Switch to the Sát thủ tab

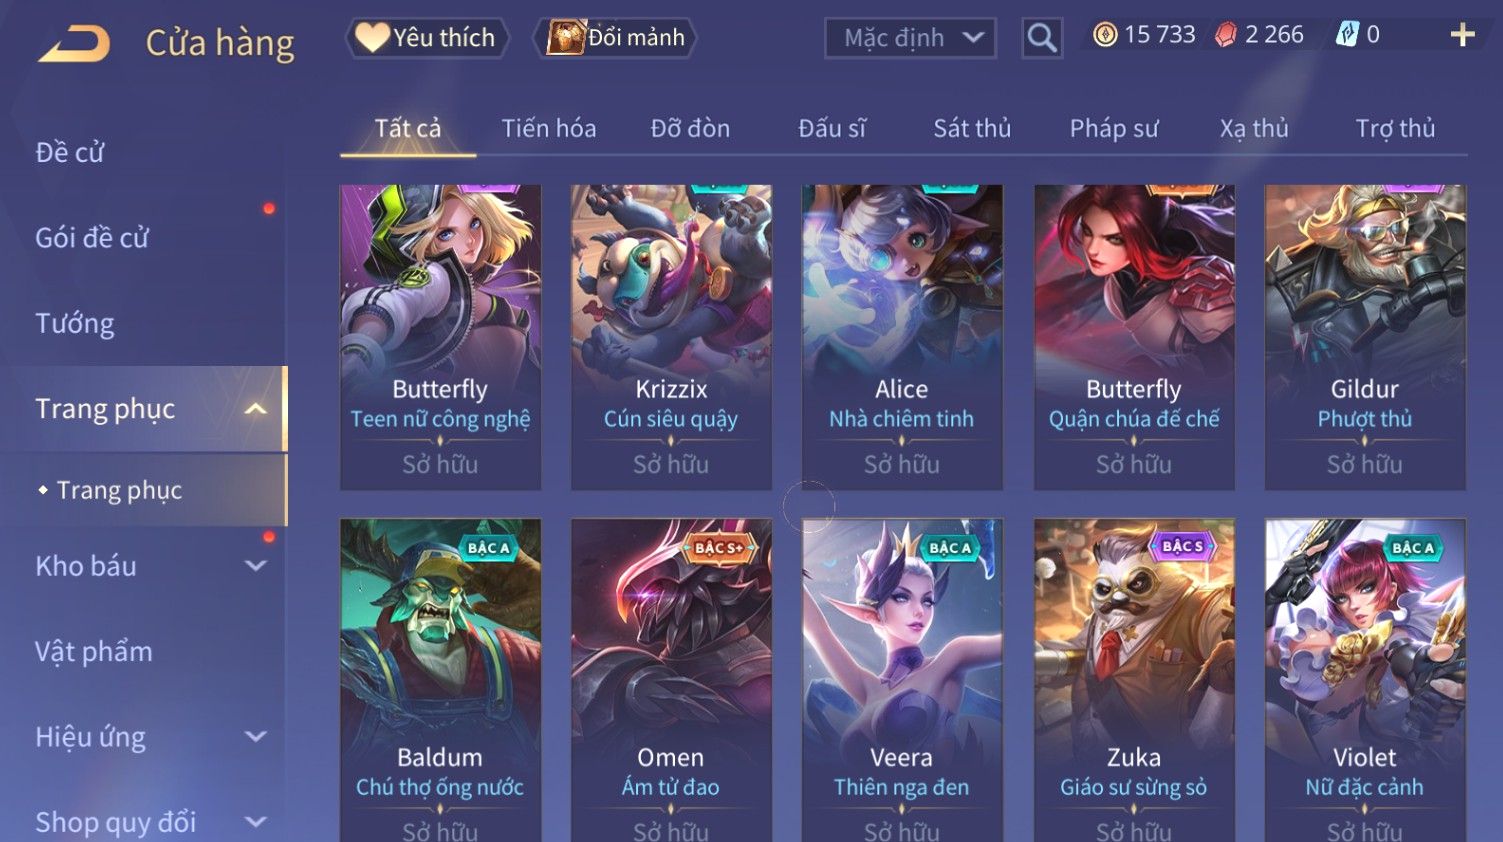(972, 128)
